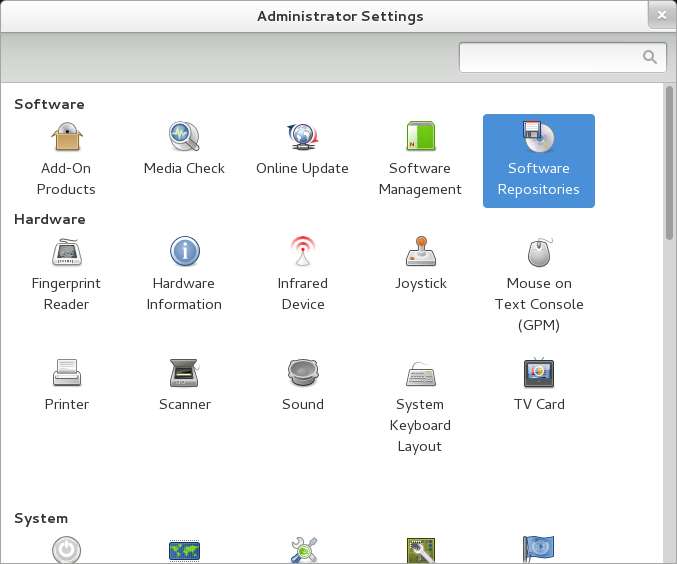Click the world map icon under System

click(x=184, y=551)
